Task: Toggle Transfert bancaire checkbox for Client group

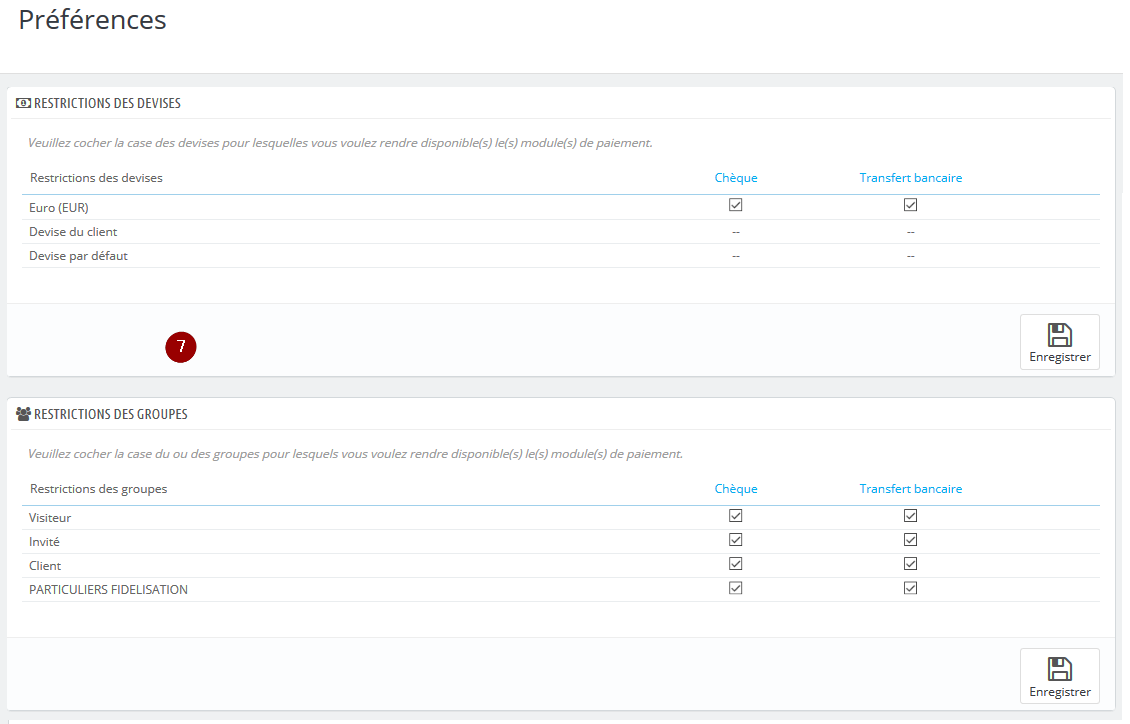Action: pos(910,564)
